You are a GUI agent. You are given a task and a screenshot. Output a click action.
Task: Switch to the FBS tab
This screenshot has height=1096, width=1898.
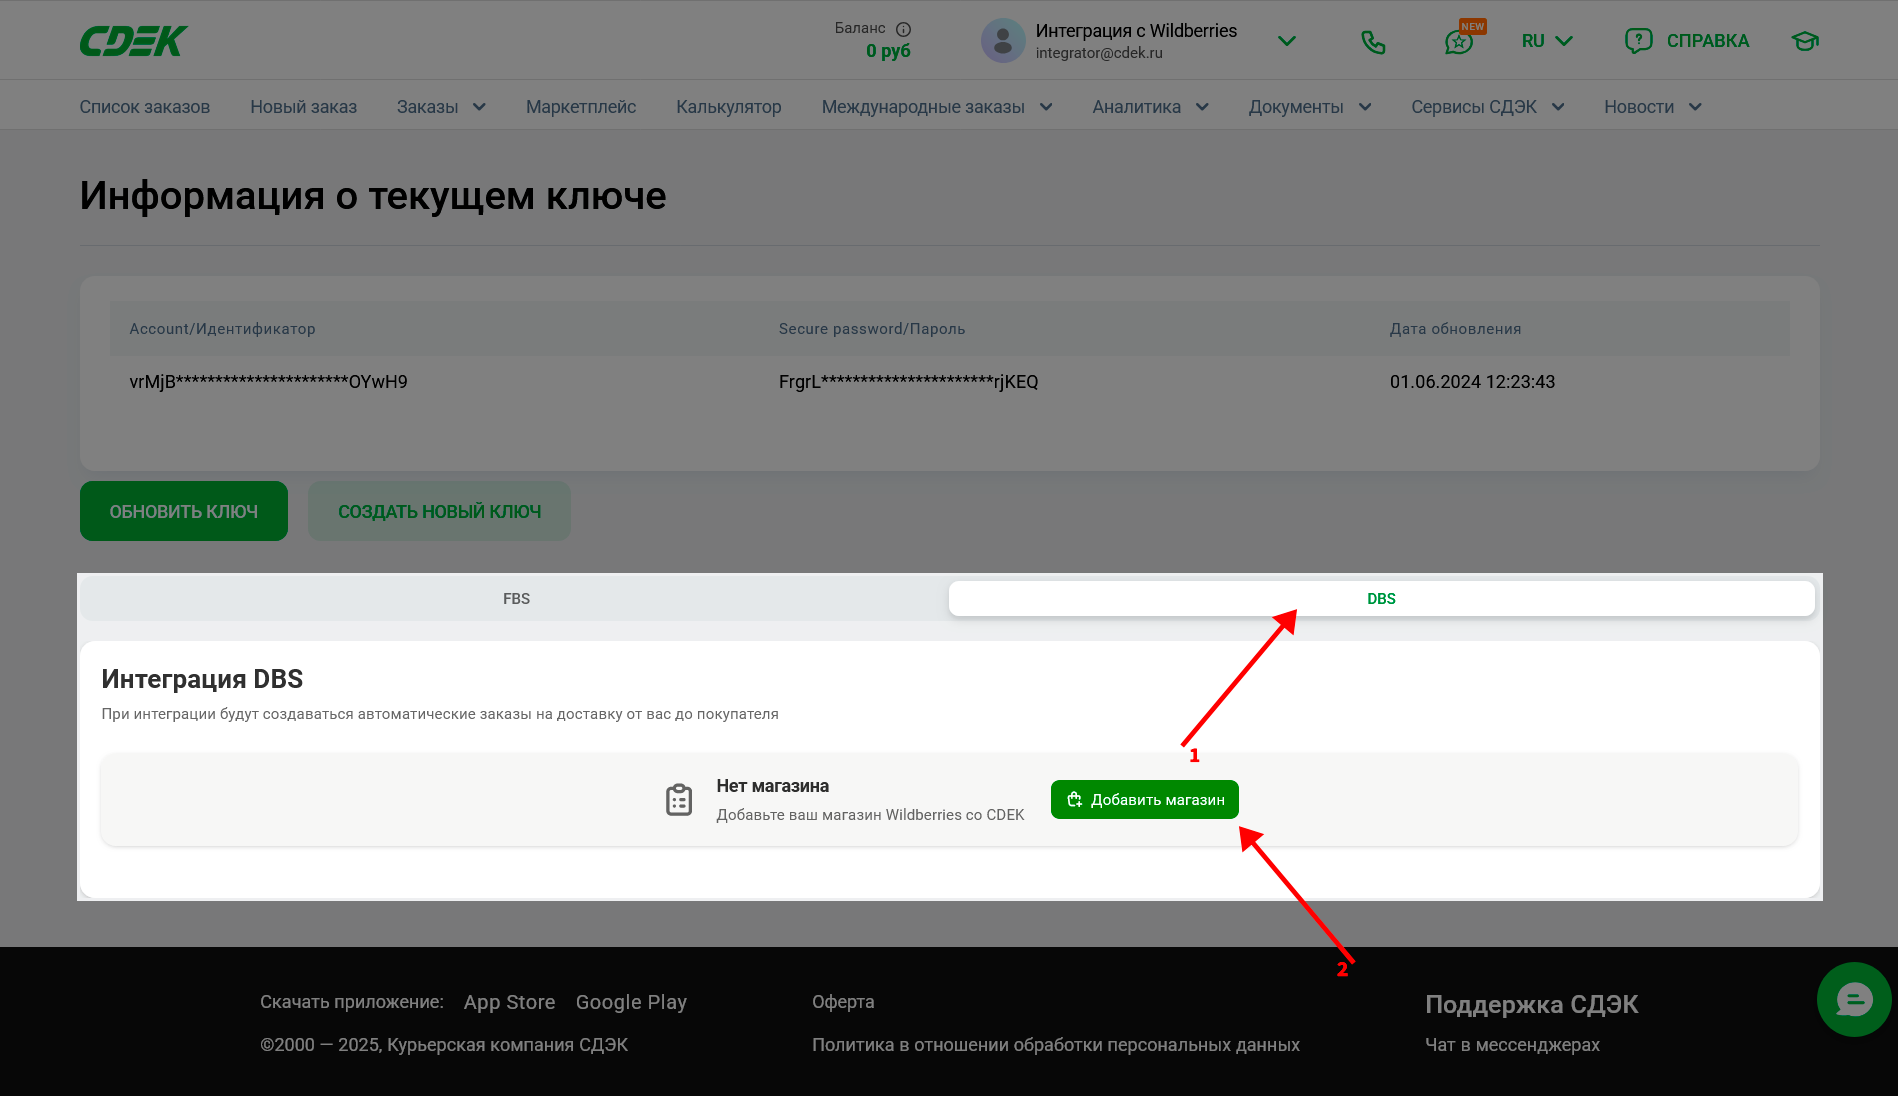(516, 599)
